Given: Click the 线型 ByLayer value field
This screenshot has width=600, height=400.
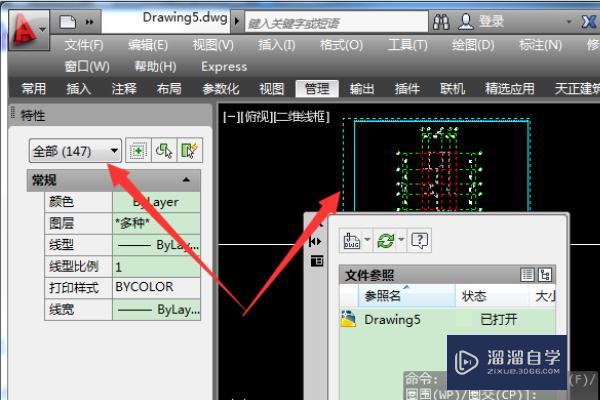Looking at the screenshot, I should coord(156,245).
